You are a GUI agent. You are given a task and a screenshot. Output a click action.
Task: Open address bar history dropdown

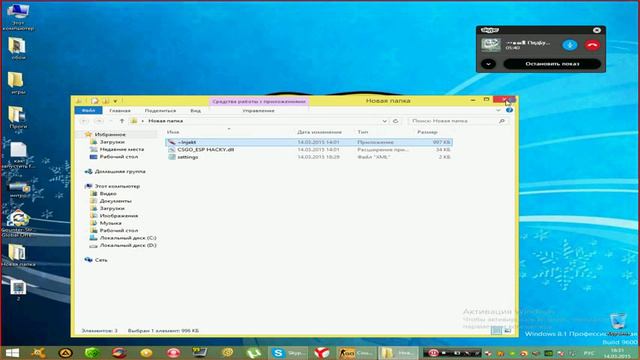pos(384,121)
